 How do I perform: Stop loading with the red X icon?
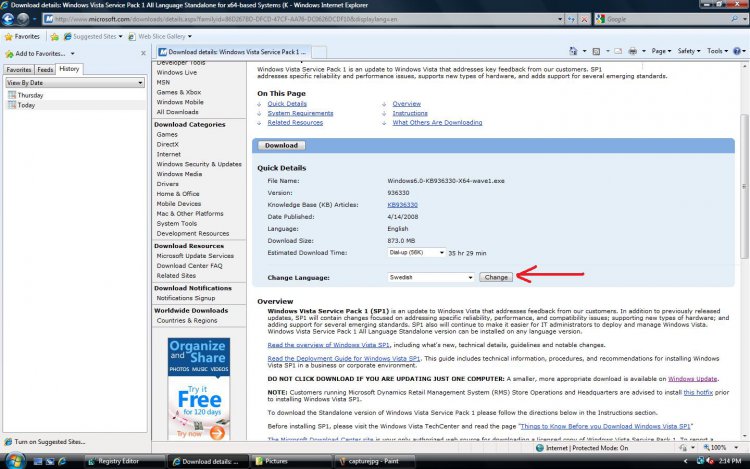[584, 19]
